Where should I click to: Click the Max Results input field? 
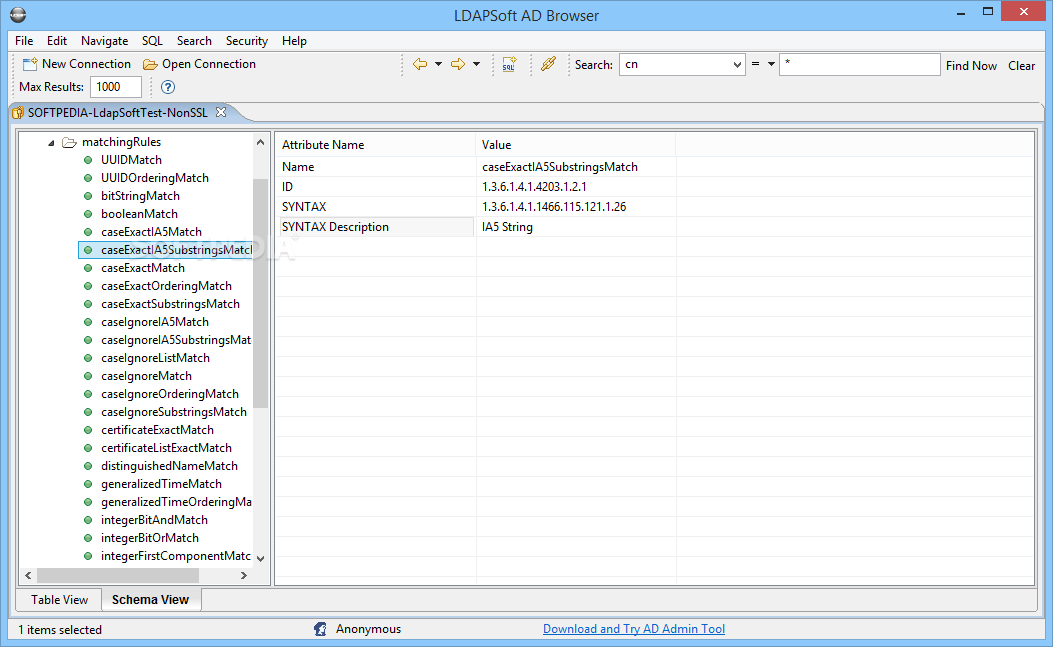coord(116,87)
